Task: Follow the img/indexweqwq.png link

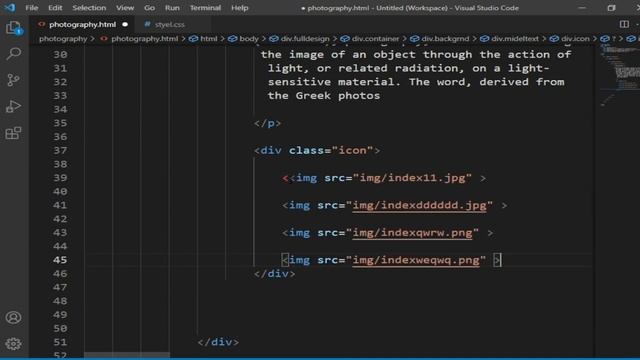Action: [416, 260]
